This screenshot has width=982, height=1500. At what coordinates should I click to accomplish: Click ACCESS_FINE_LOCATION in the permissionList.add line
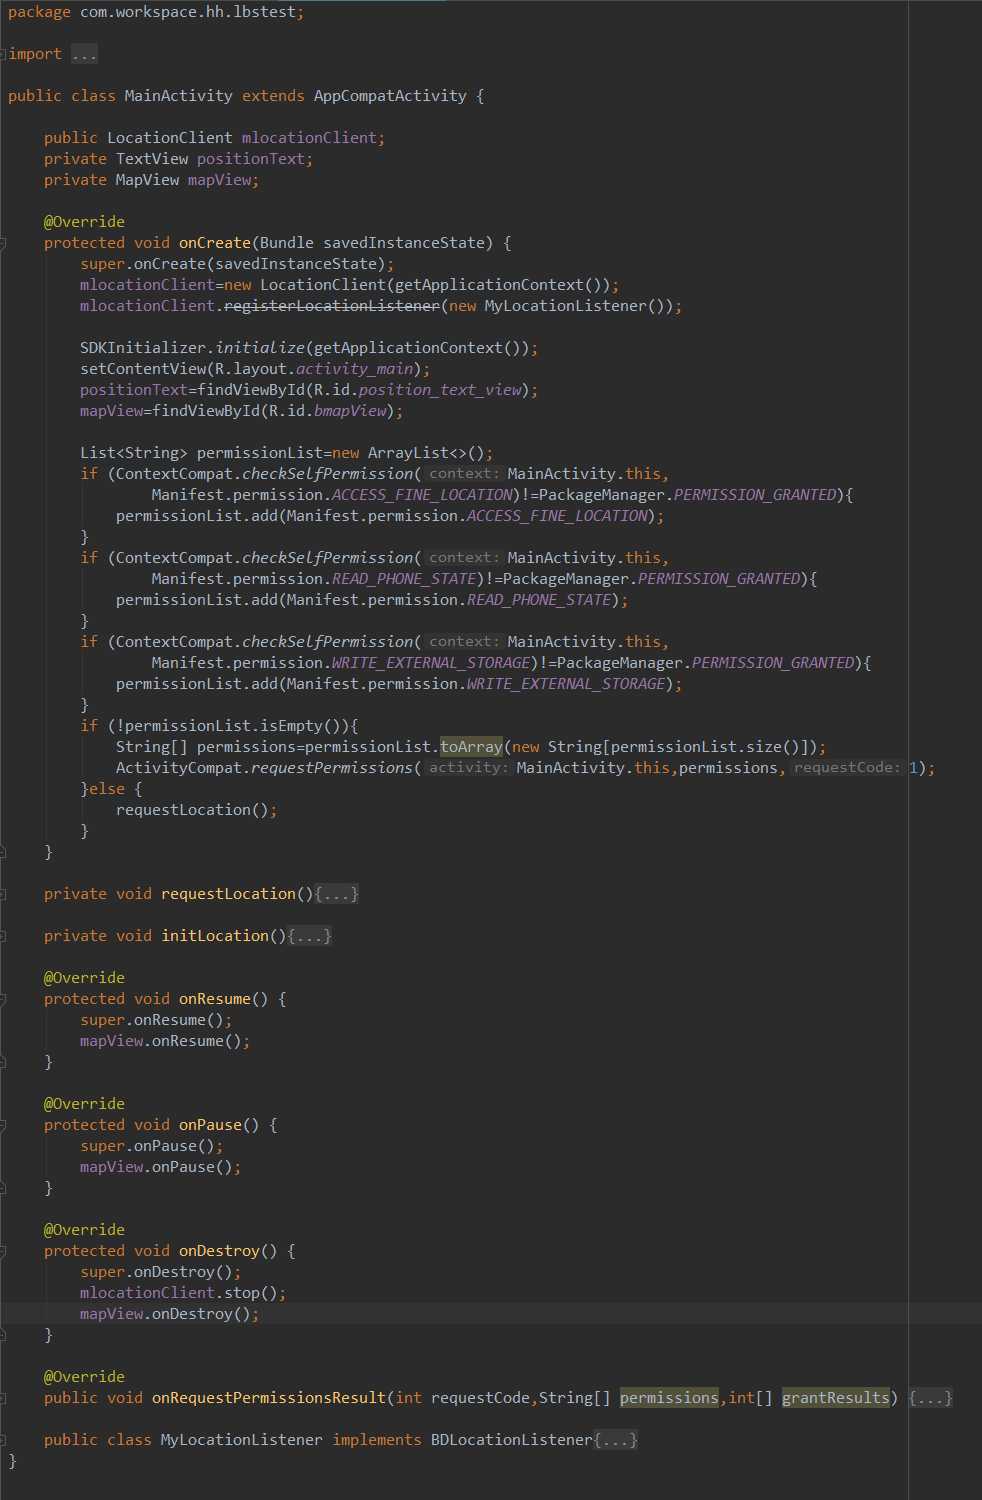pos(557,516)
